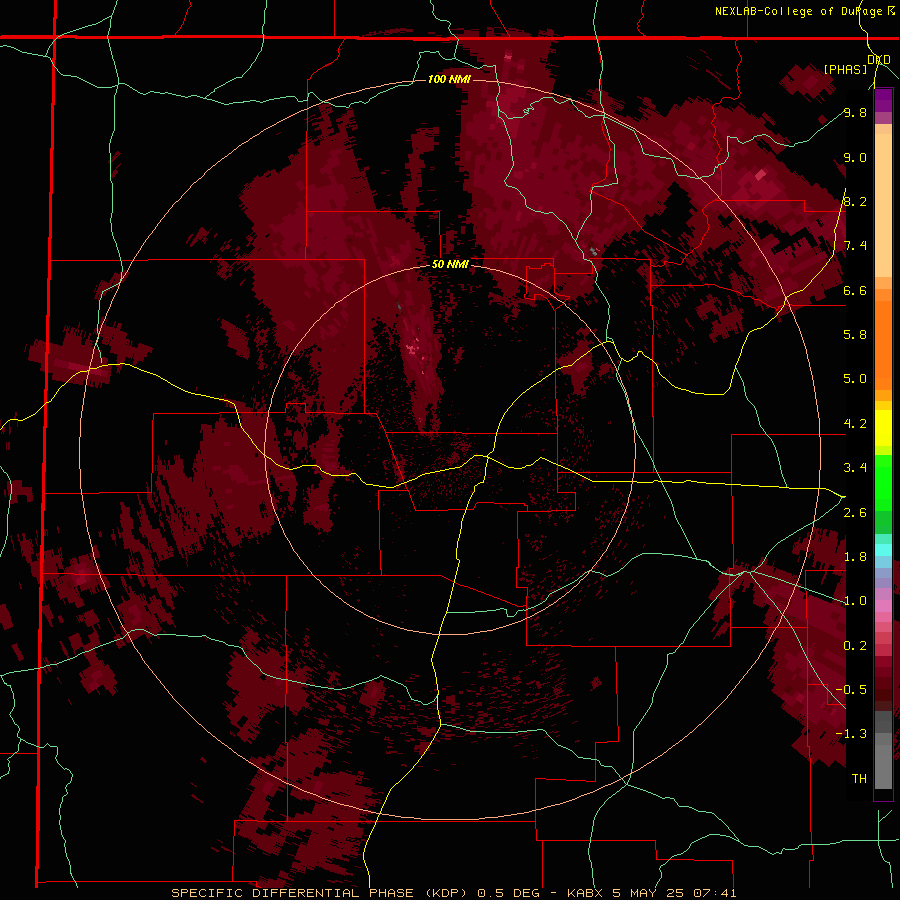Click the 5.0 legend value
The image size is (900, 900).
(x=855, y=379)
